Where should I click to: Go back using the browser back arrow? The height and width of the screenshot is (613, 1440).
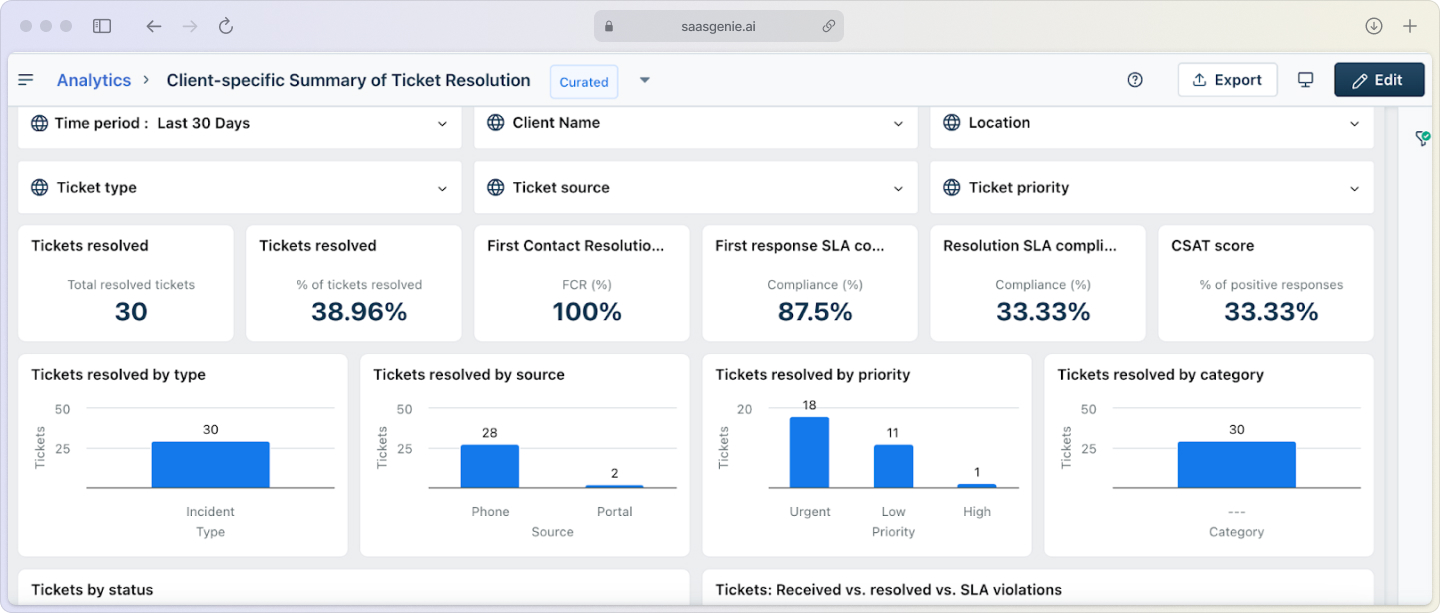[153, 26]
